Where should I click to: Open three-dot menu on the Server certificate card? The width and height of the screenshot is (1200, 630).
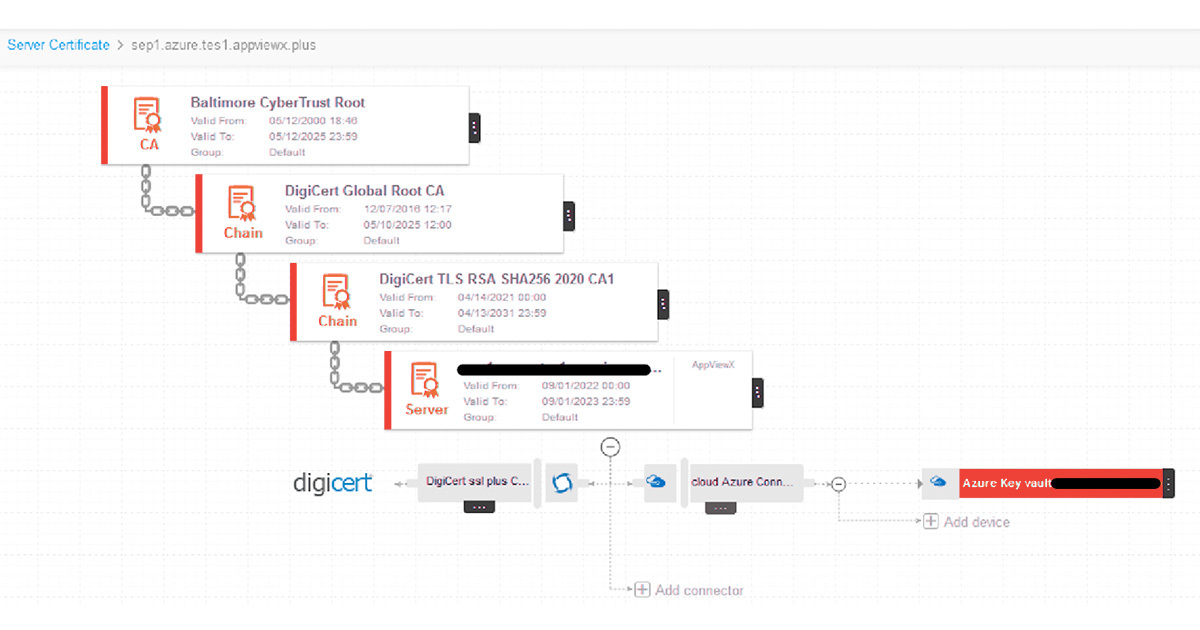pos(757,392)
